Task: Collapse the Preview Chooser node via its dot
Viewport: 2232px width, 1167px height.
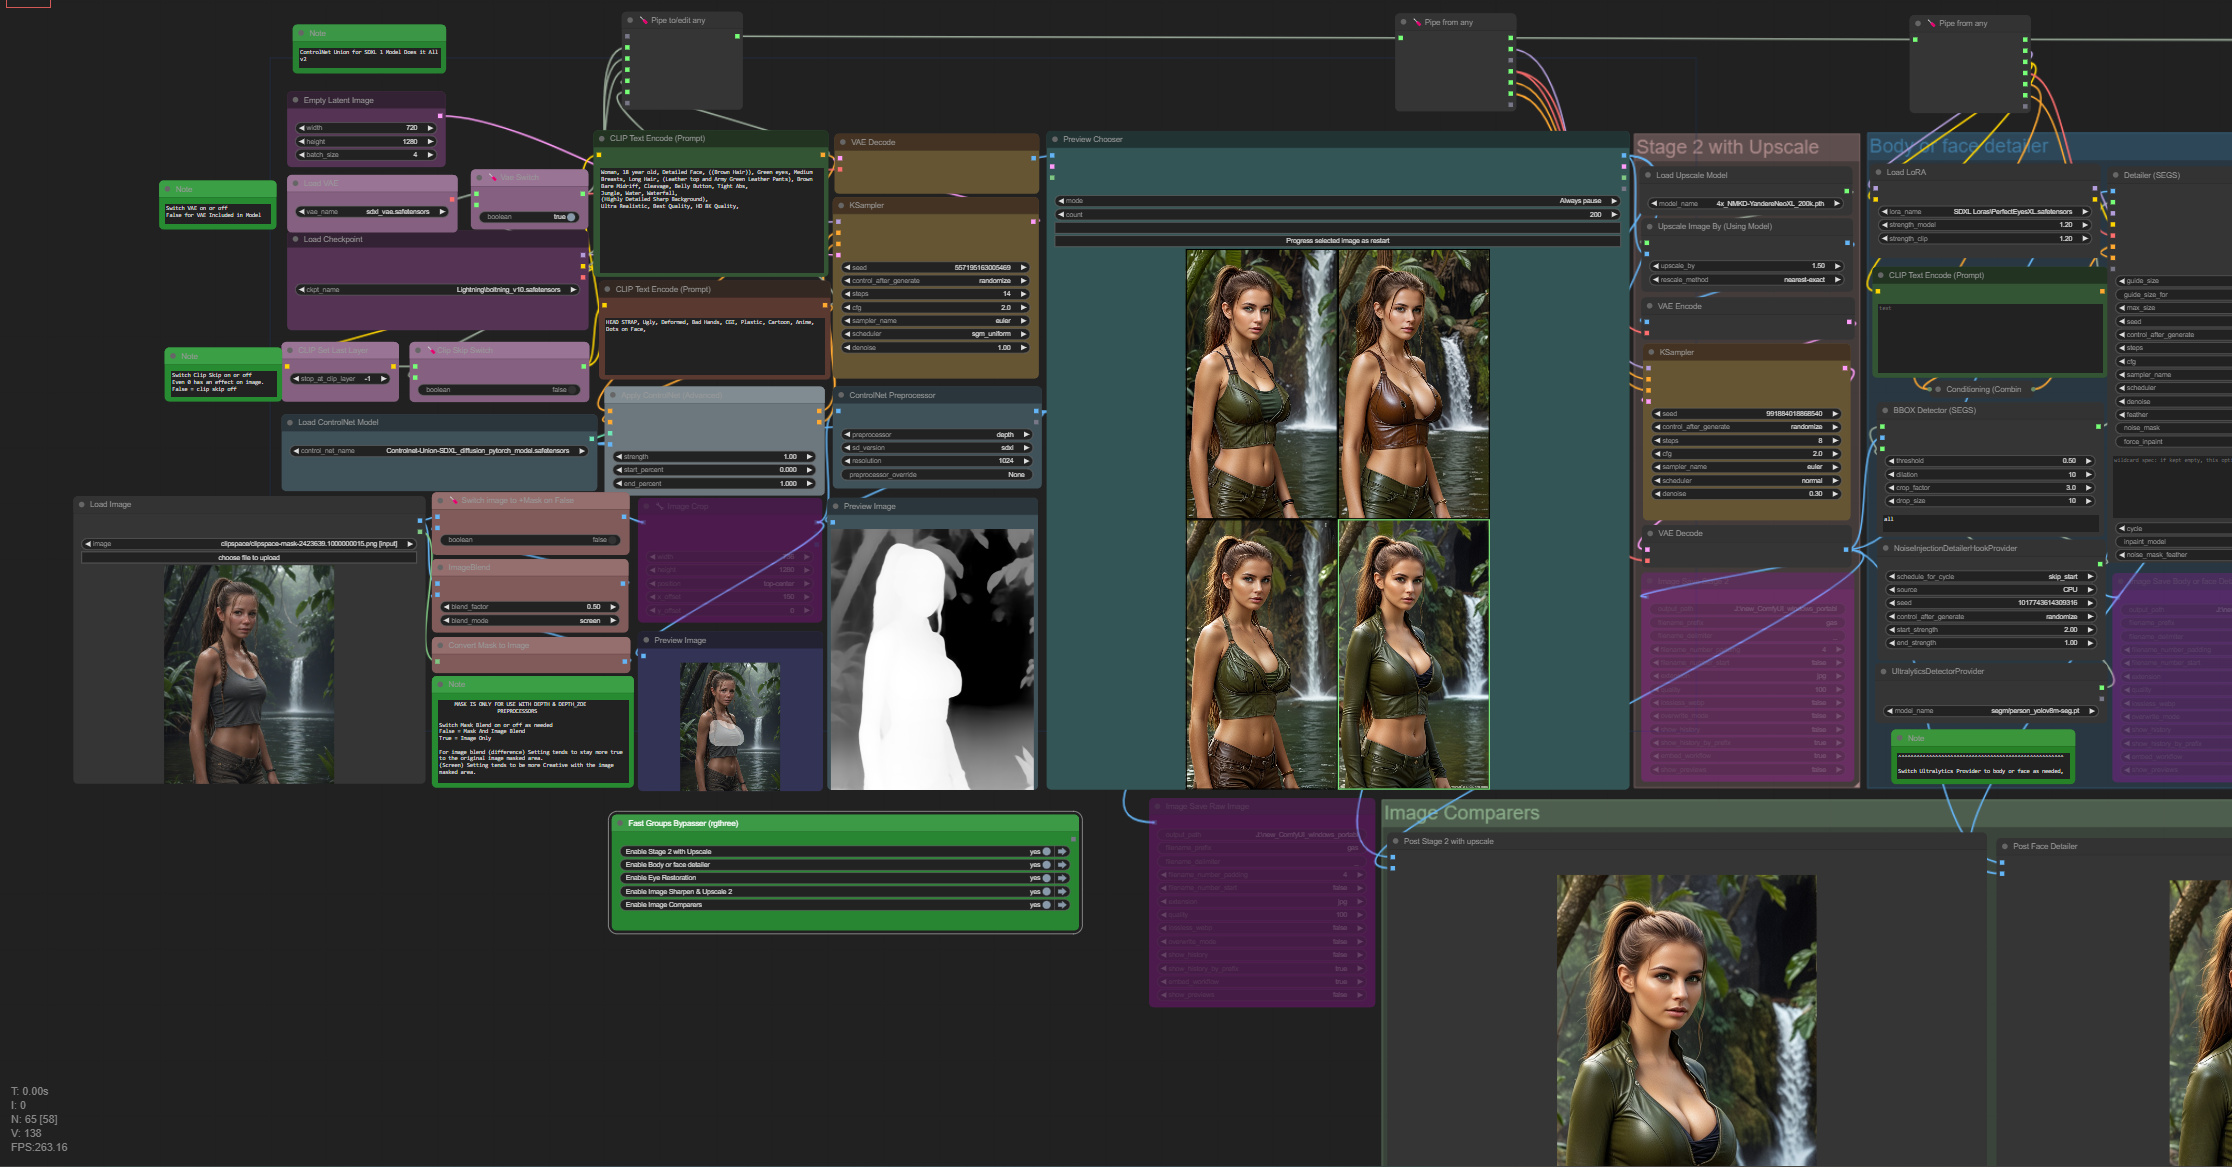Action: click(1056, 140)
